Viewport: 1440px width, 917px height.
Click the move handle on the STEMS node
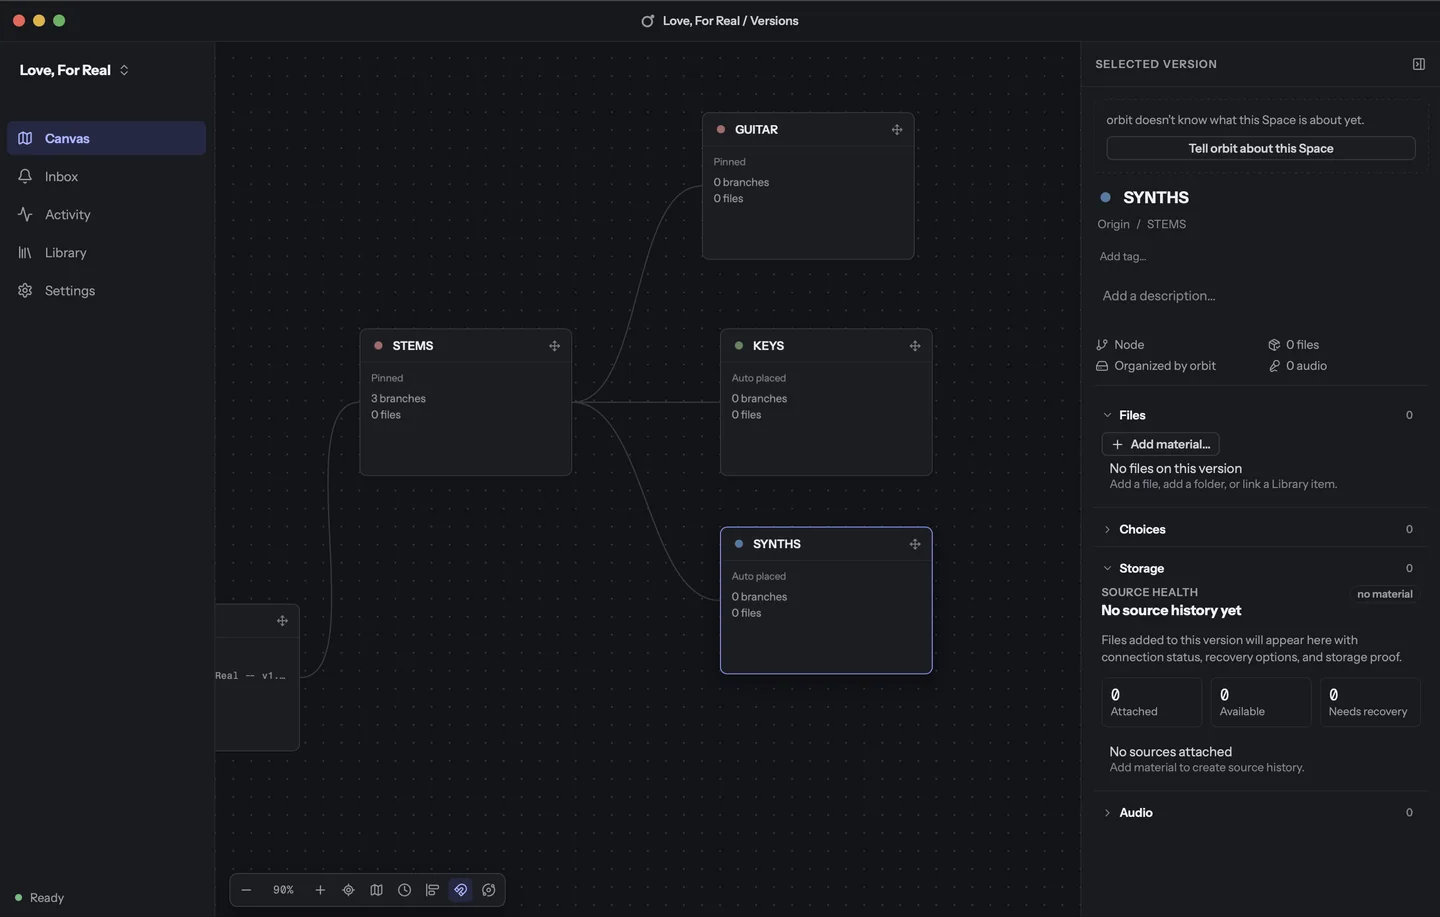[x=554, y=346]
